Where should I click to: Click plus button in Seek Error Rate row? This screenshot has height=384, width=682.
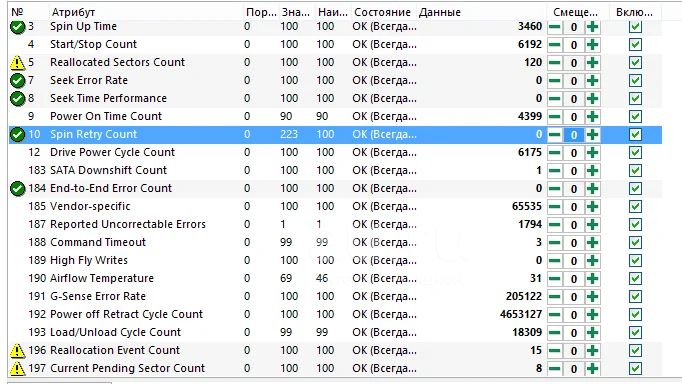point(592,81)
